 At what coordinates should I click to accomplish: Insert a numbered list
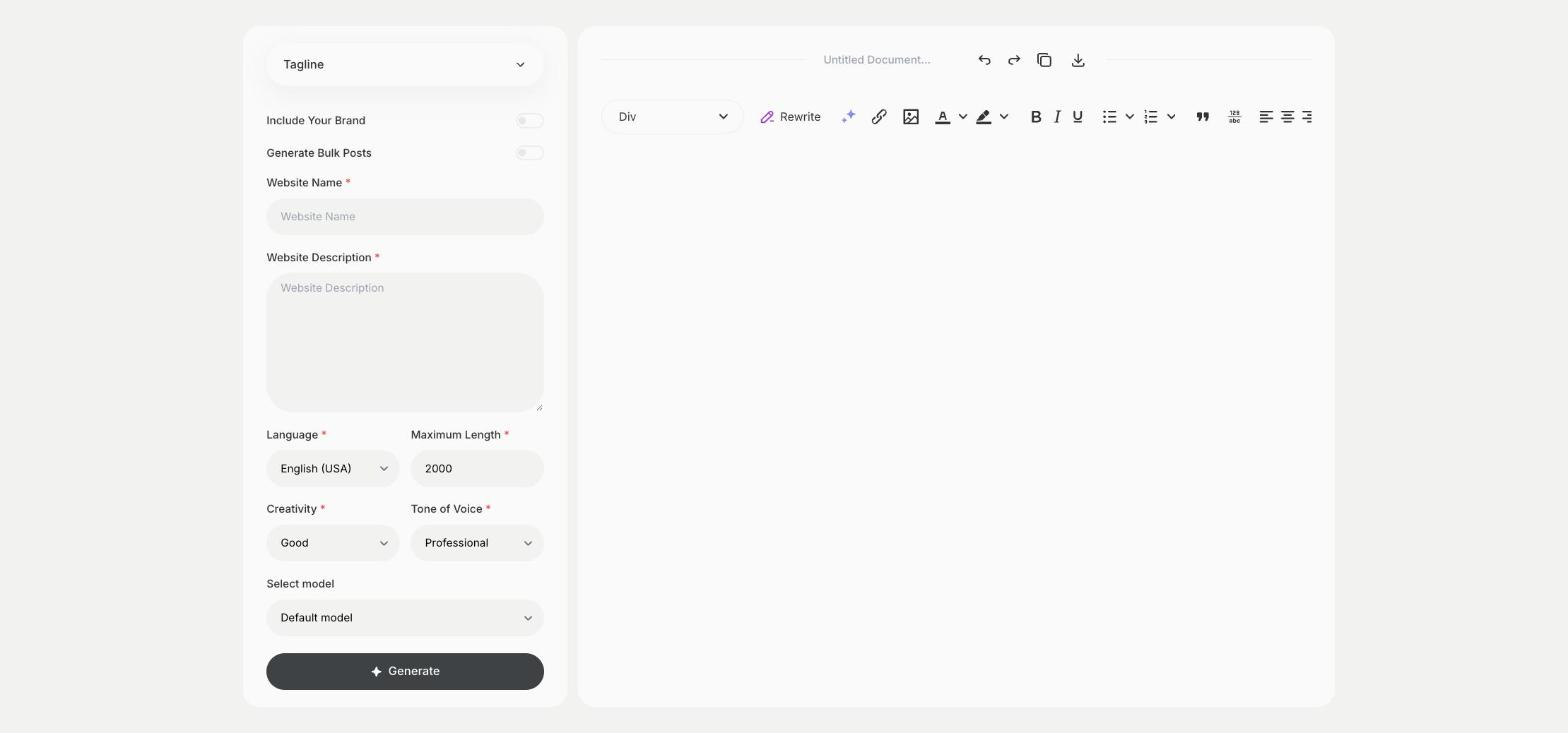point(1151,117)
